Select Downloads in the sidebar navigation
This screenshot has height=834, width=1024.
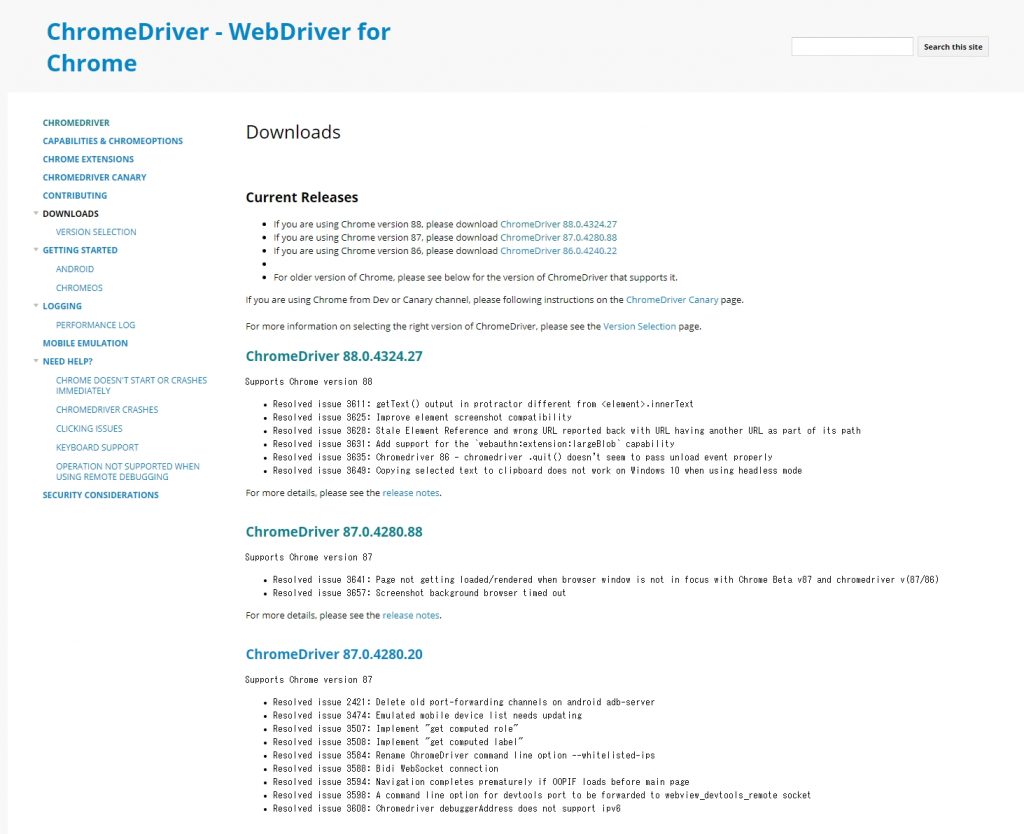click(x=71, y=214)
